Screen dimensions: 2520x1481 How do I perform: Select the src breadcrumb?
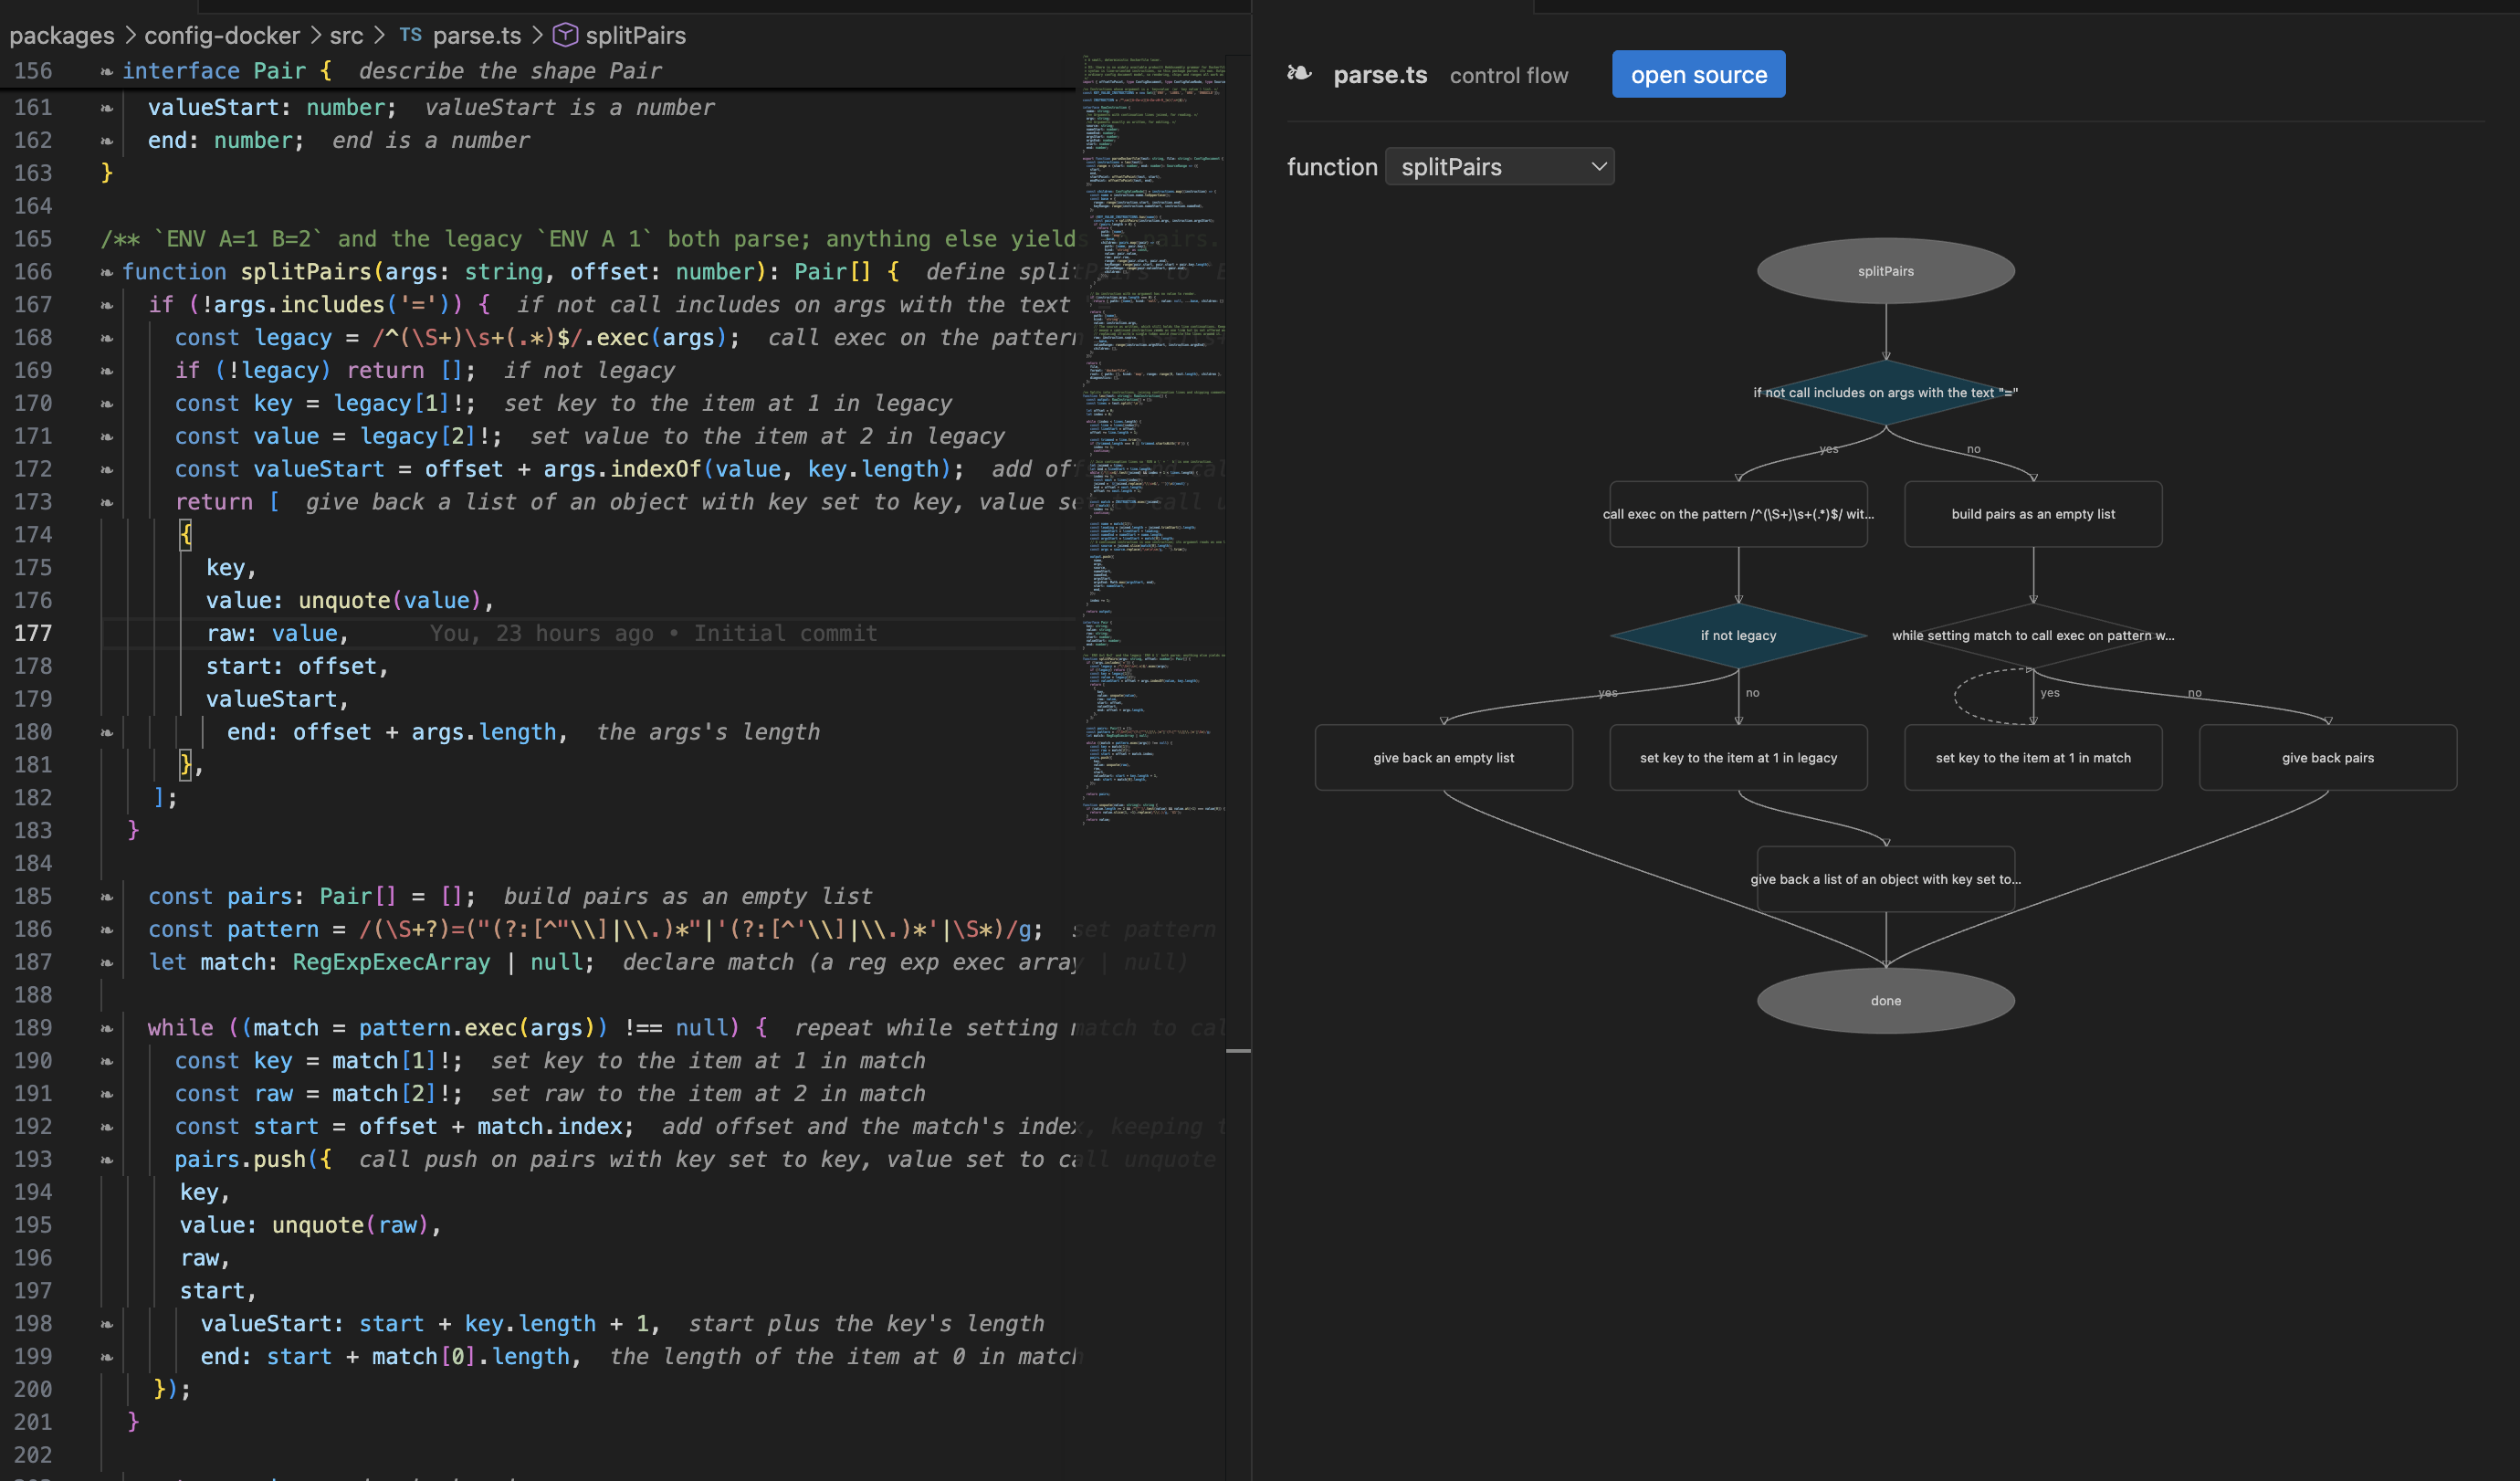pos(346,35)
